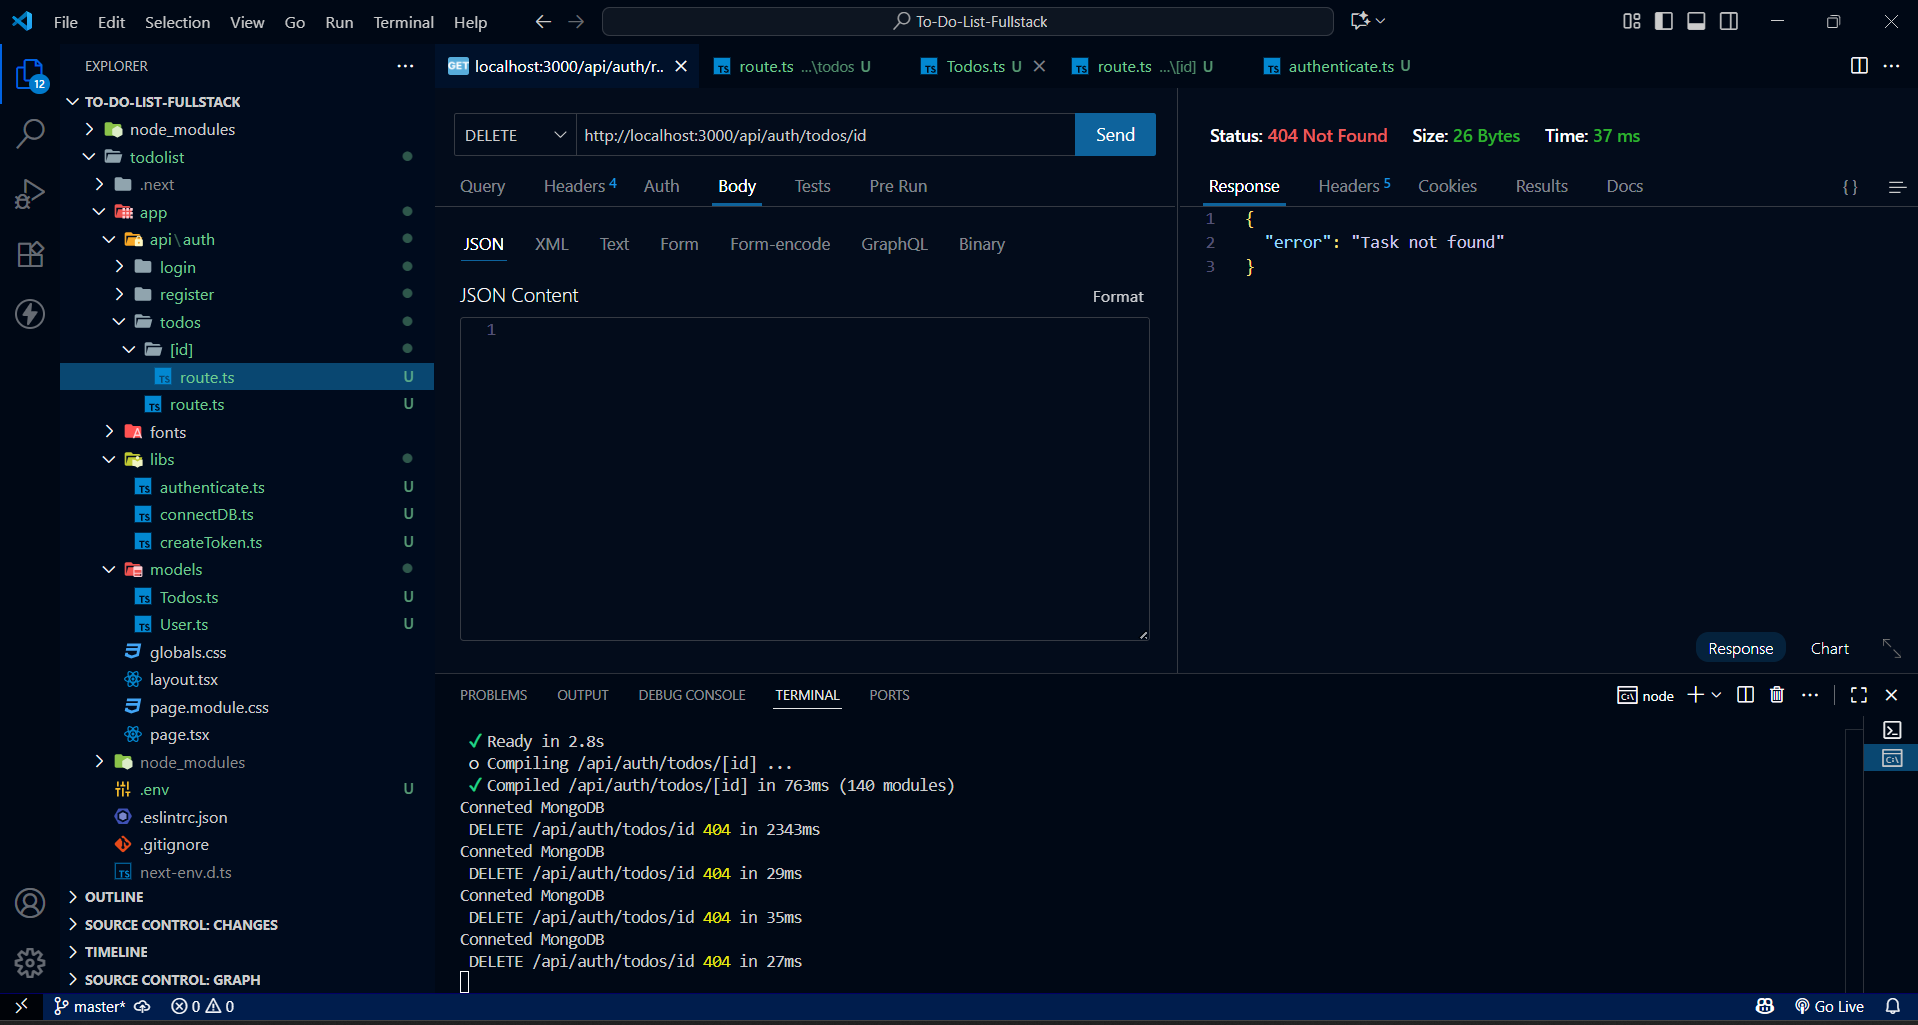
Task: Toggle the bottom panel visibility
Action: (x=1696, y=21)
